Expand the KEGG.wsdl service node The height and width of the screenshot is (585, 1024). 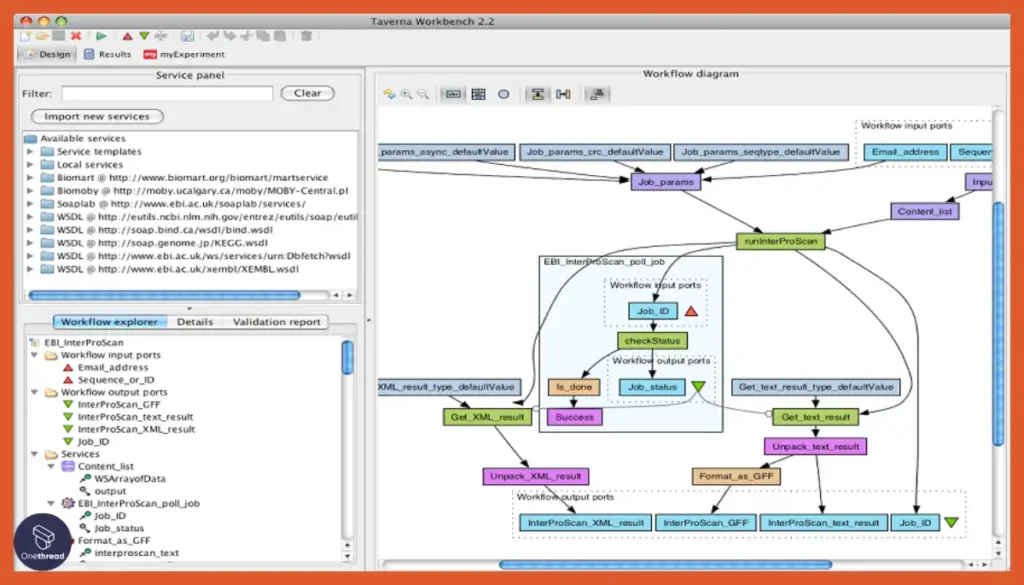[x=30, y=243]
